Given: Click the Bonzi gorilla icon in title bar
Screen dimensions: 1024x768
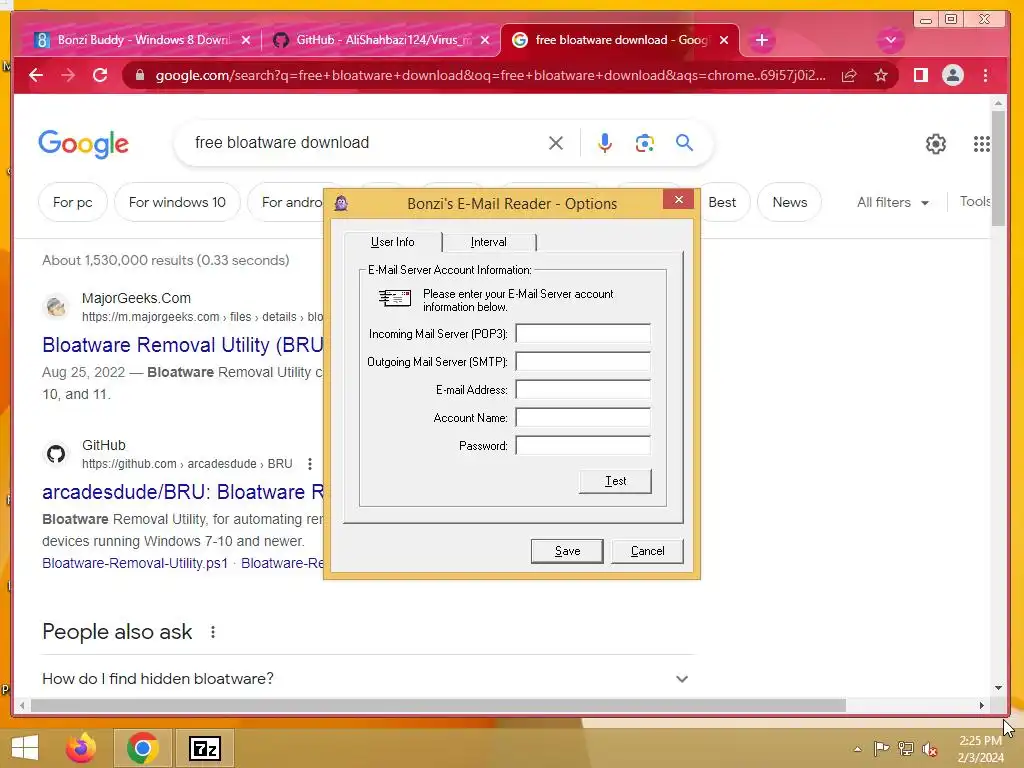Looking at the screenshot, I should click(342, 203).
